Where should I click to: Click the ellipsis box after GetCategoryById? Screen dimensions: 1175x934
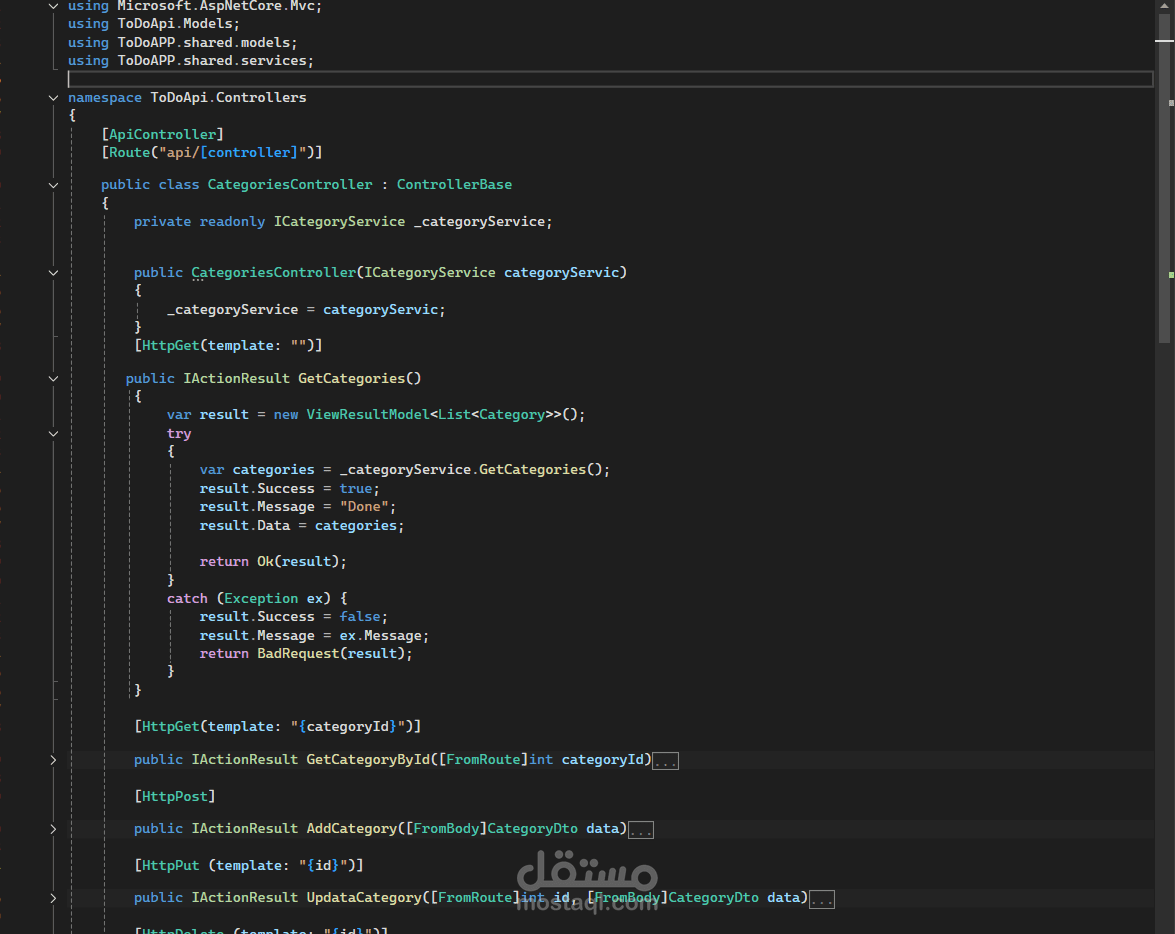coord(665,762)
